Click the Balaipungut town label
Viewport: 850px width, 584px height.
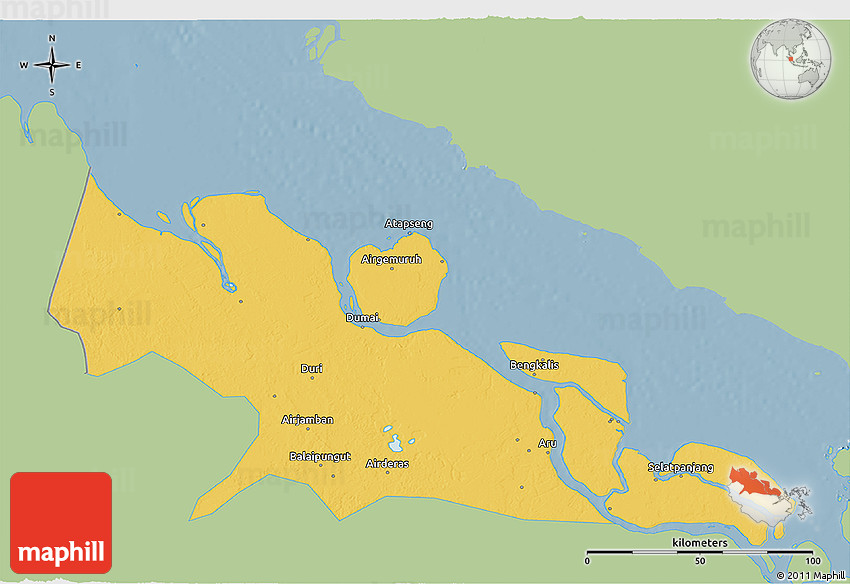[320, 456]
